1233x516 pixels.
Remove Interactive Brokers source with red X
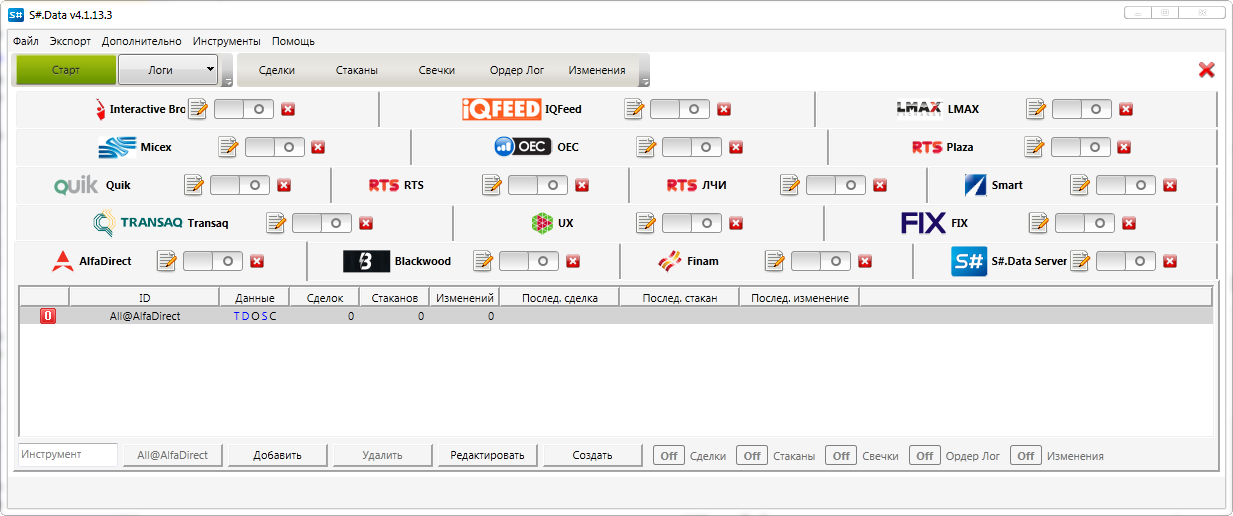click(x=288, y=109)
